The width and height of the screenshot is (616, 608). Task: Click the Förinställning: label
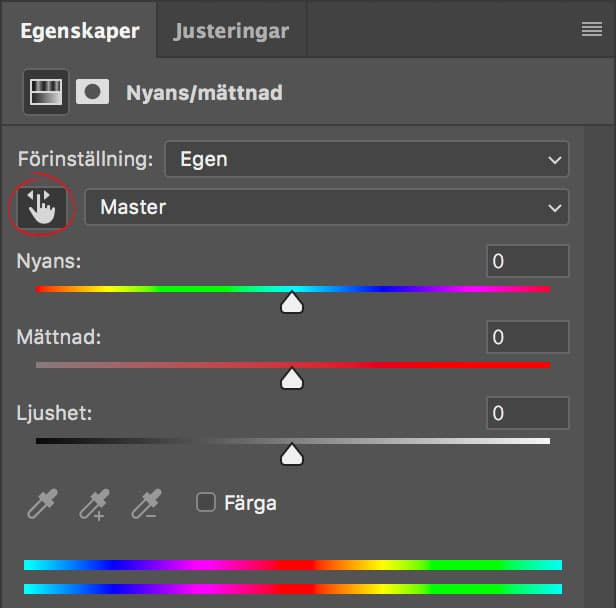pyautogui.click(x=85, y=159)
